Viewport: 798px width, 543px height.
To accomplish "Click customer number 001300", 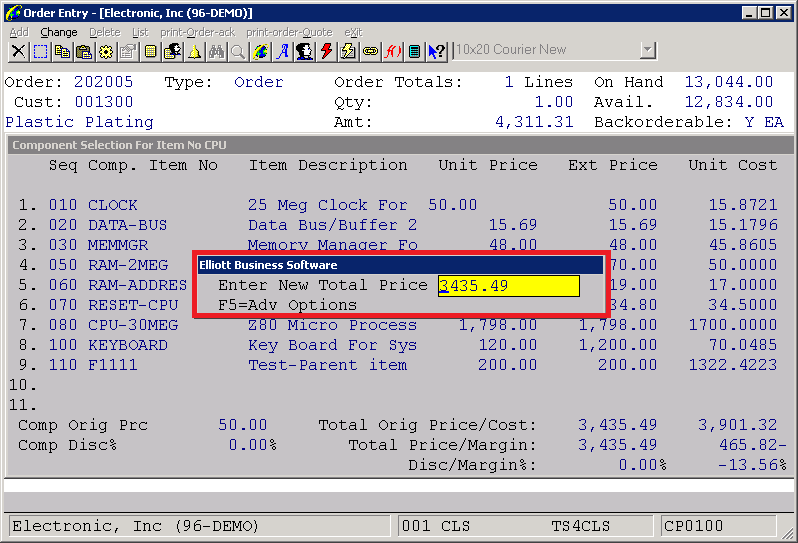I will pyautogui.click(x=104, y=102).
